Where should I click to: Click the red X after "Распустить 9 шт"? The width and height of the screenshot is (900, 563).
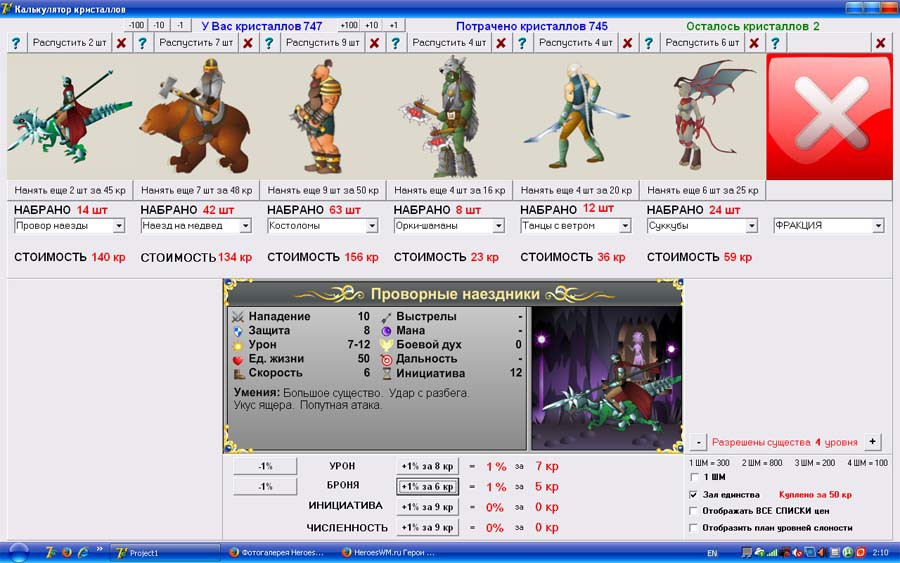click(374, 43)
